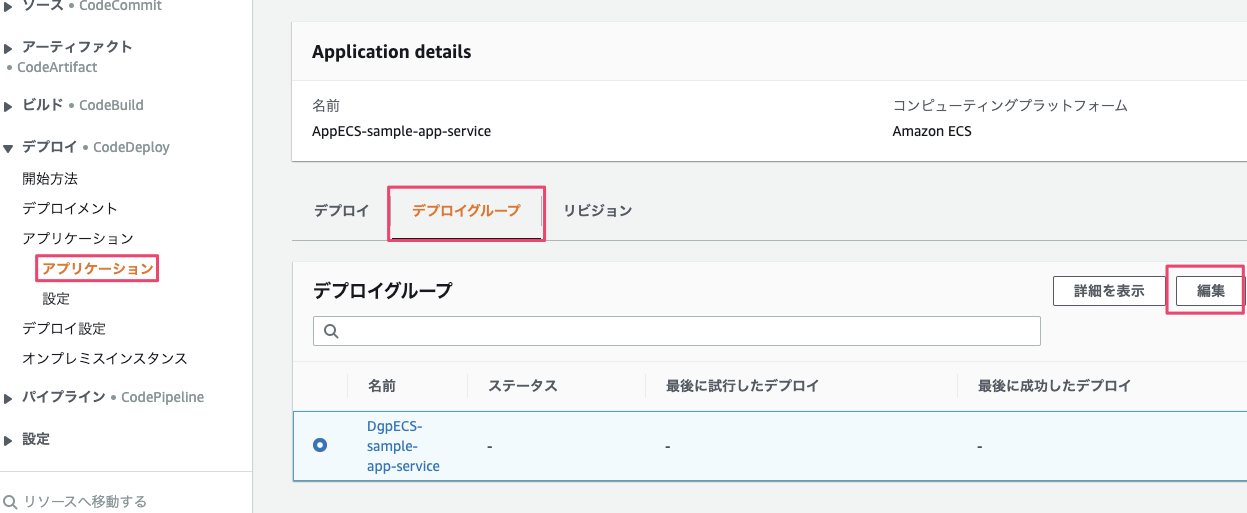
Task: Select オンプレミスインスタンス in the sidebar
Action: (105, 359)
